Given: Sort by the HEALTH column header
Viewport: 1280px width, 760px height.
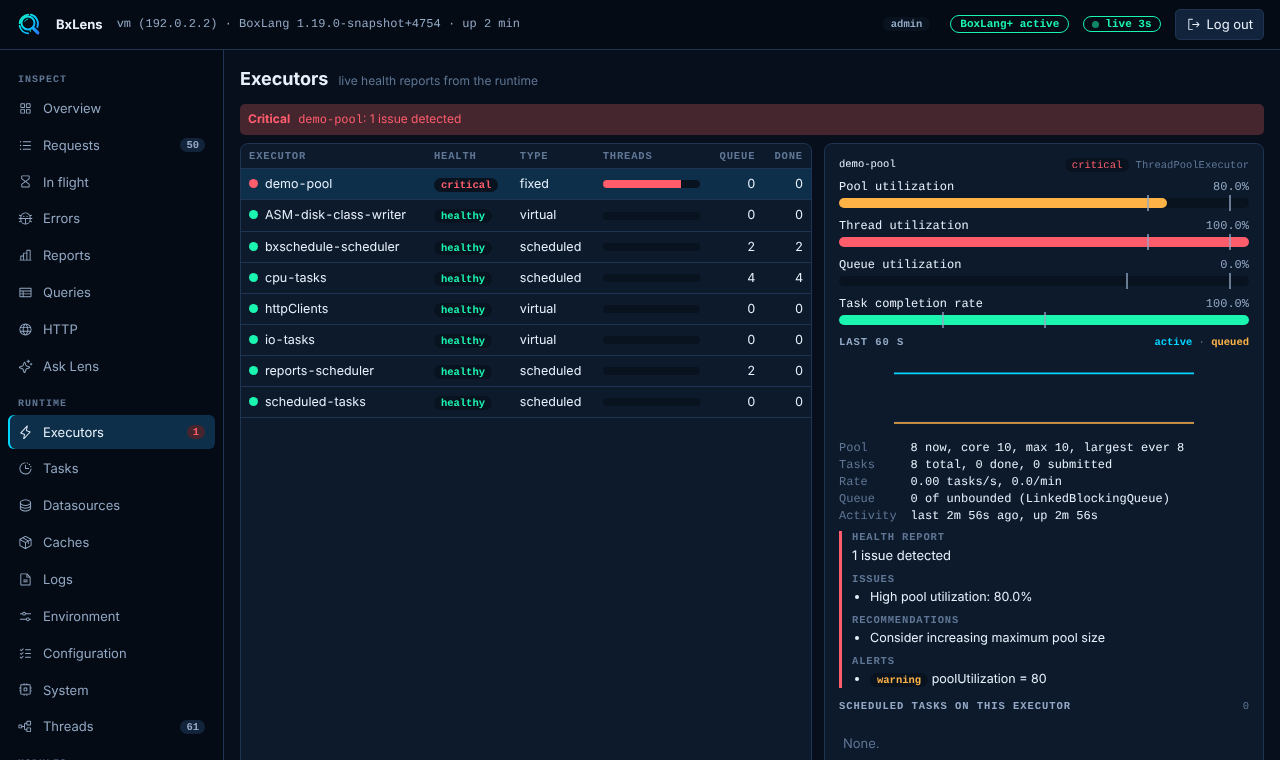Looking at the screenshot, I should tap(455, 156).
